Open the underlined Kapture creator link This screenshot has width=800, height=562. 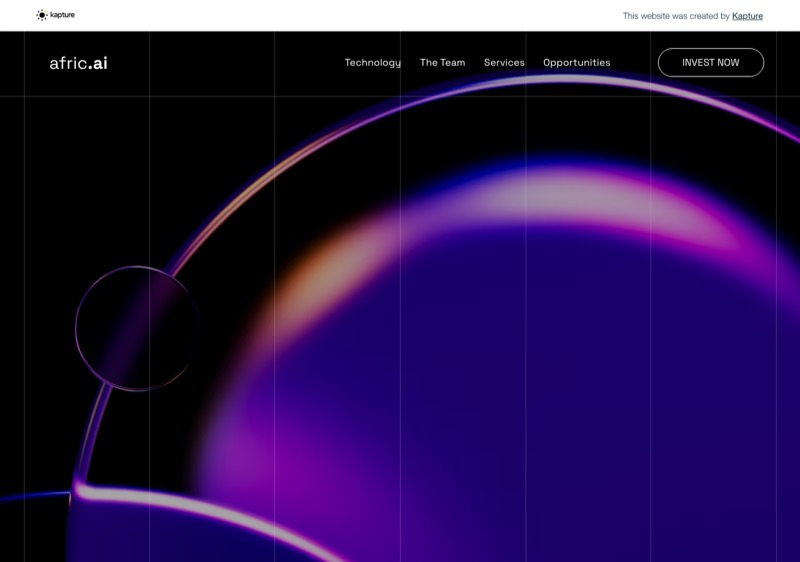[747, 16]
